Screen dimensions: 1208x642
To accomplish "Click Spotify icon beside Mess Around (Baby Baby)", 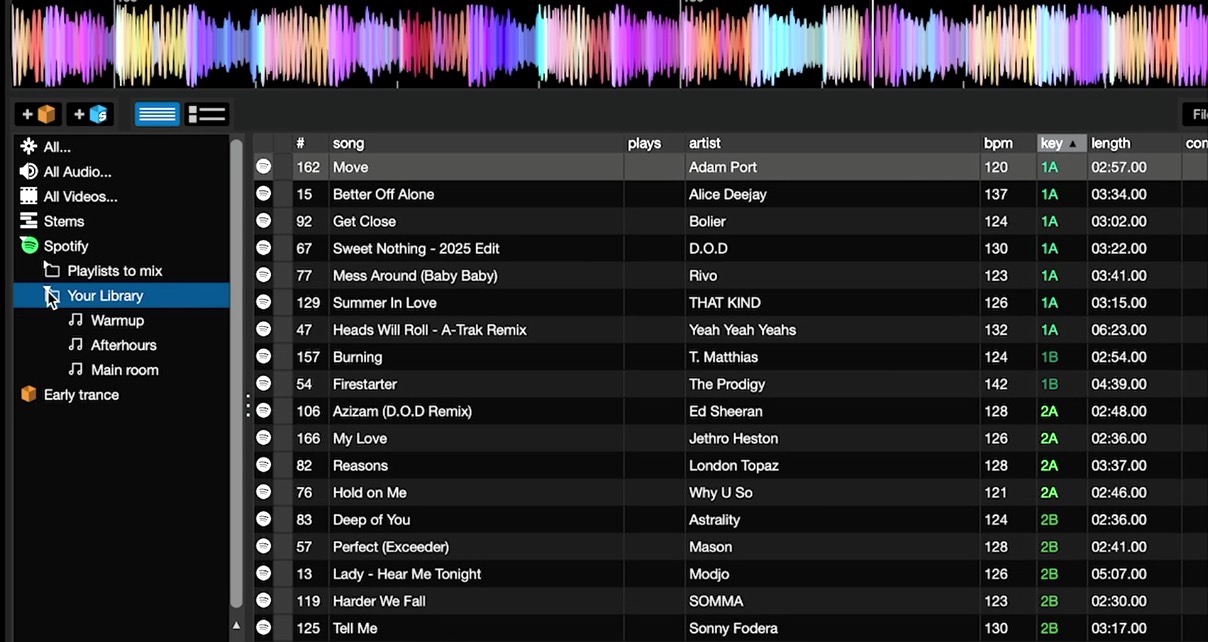I will [x=263, y=275].
